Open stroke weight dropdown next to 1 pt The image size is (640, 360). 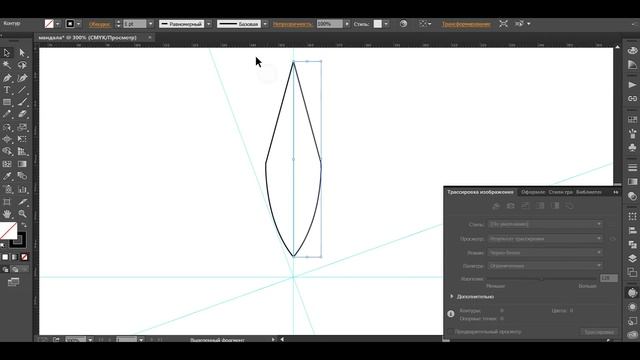pos(151,24)
